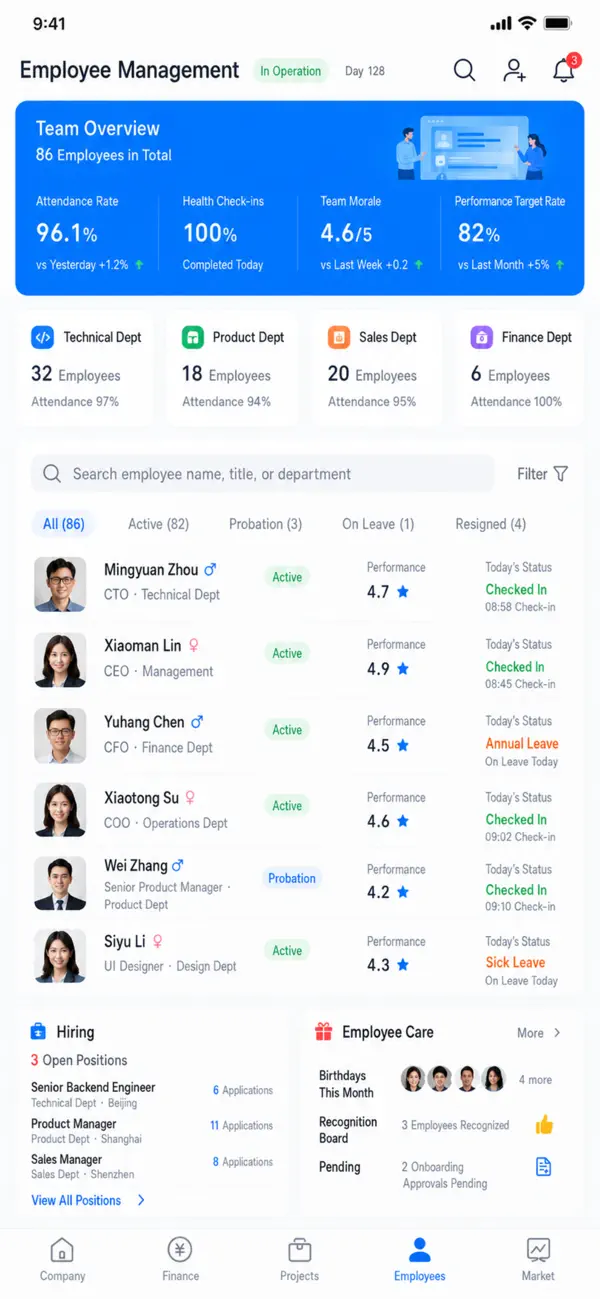Screen dimensions: 600x1299
Task: Click Wei Zhang's performance star
Action: point(403,893)
